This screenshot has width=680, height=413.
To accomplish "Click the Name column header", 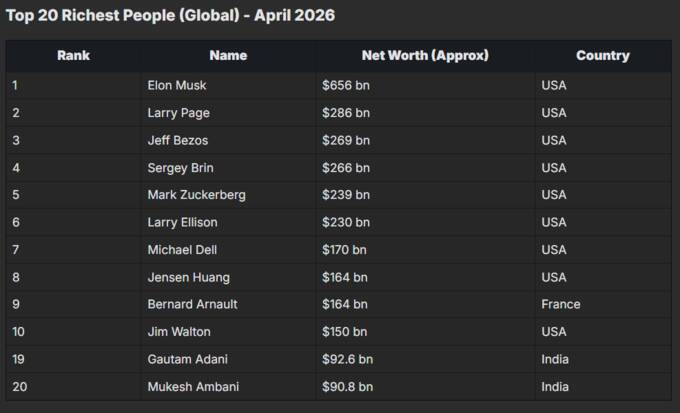I will pos(228,56).
